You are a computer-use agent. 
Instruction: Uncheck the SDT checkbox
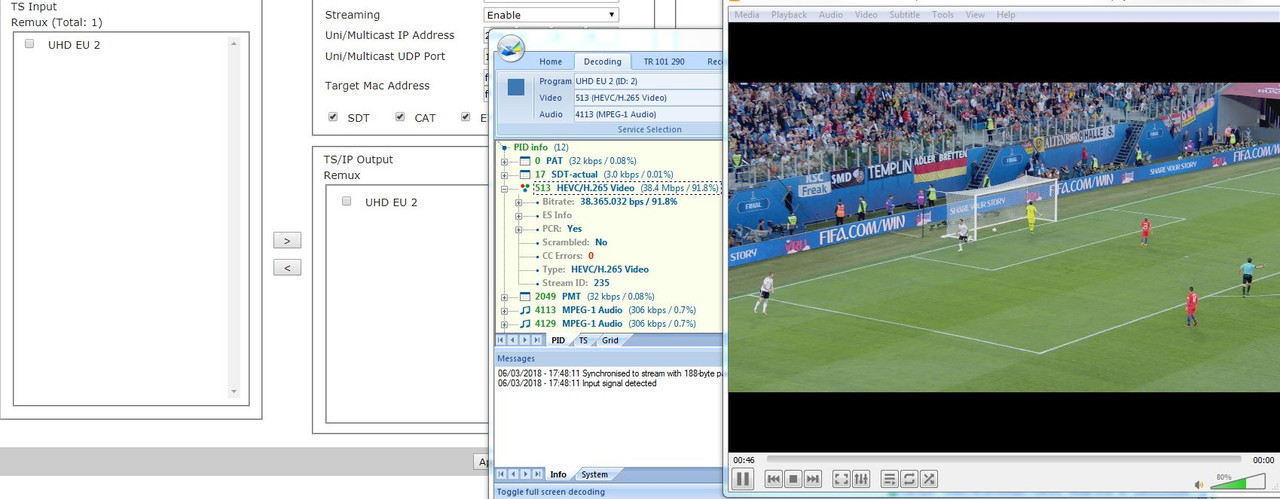333,117
